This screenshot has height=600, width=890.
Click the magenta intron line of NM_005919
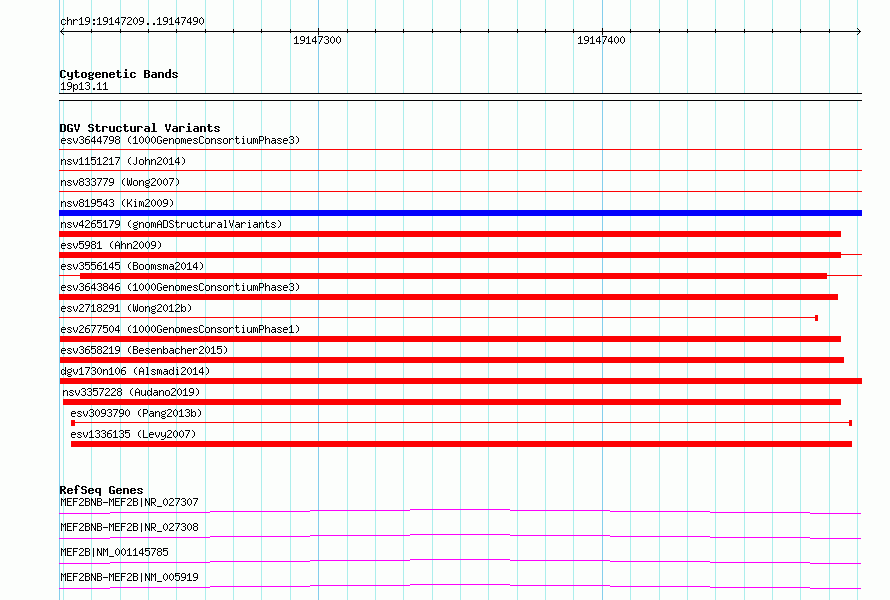(460, 586)
